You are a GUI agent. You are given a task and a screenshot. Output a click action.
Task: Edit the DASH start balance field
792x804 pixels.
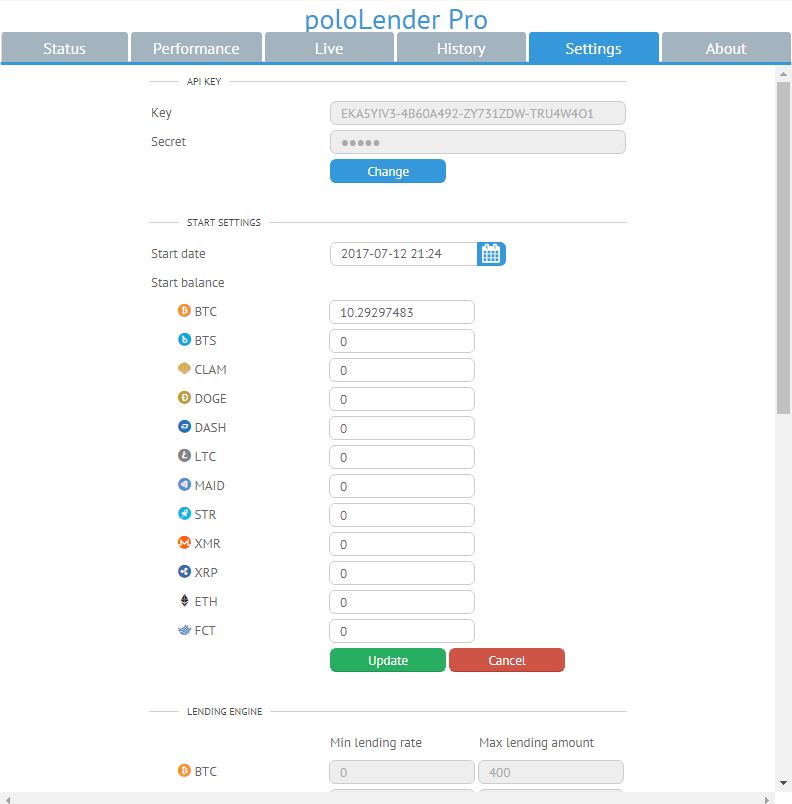tap(402, 428)
